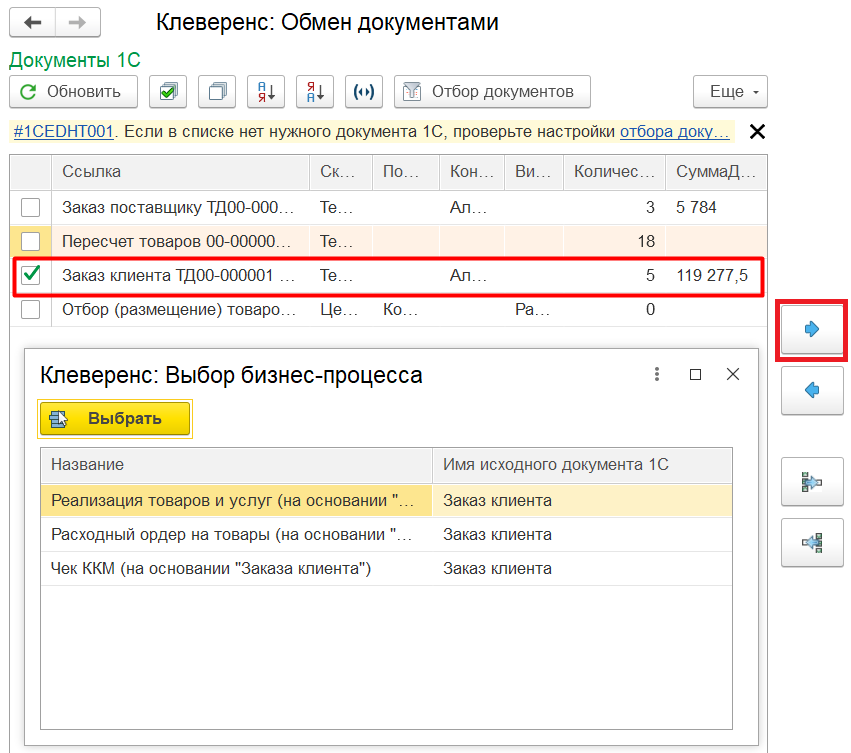Send selected document with right blue arrow
This screenshot has height=753, width=851.
click(x=812, y=329)
